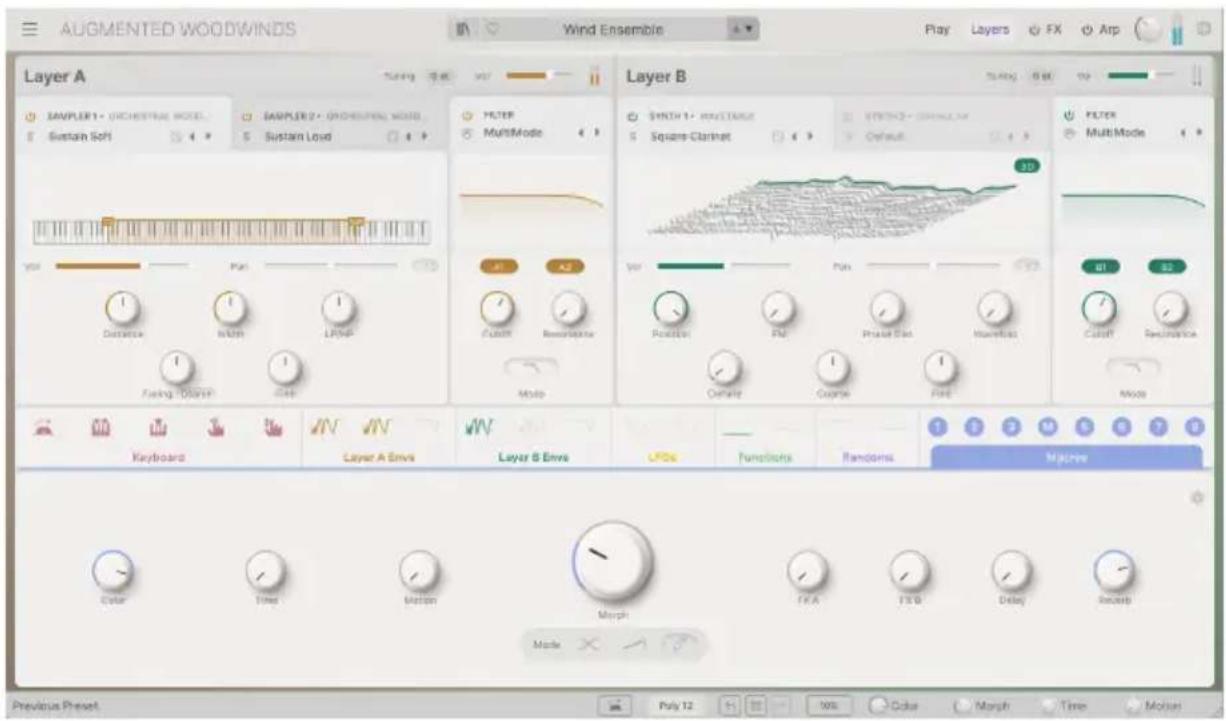The image size is (1226, 721).
Task: Open the Functions tab
Action: point(765,457)
